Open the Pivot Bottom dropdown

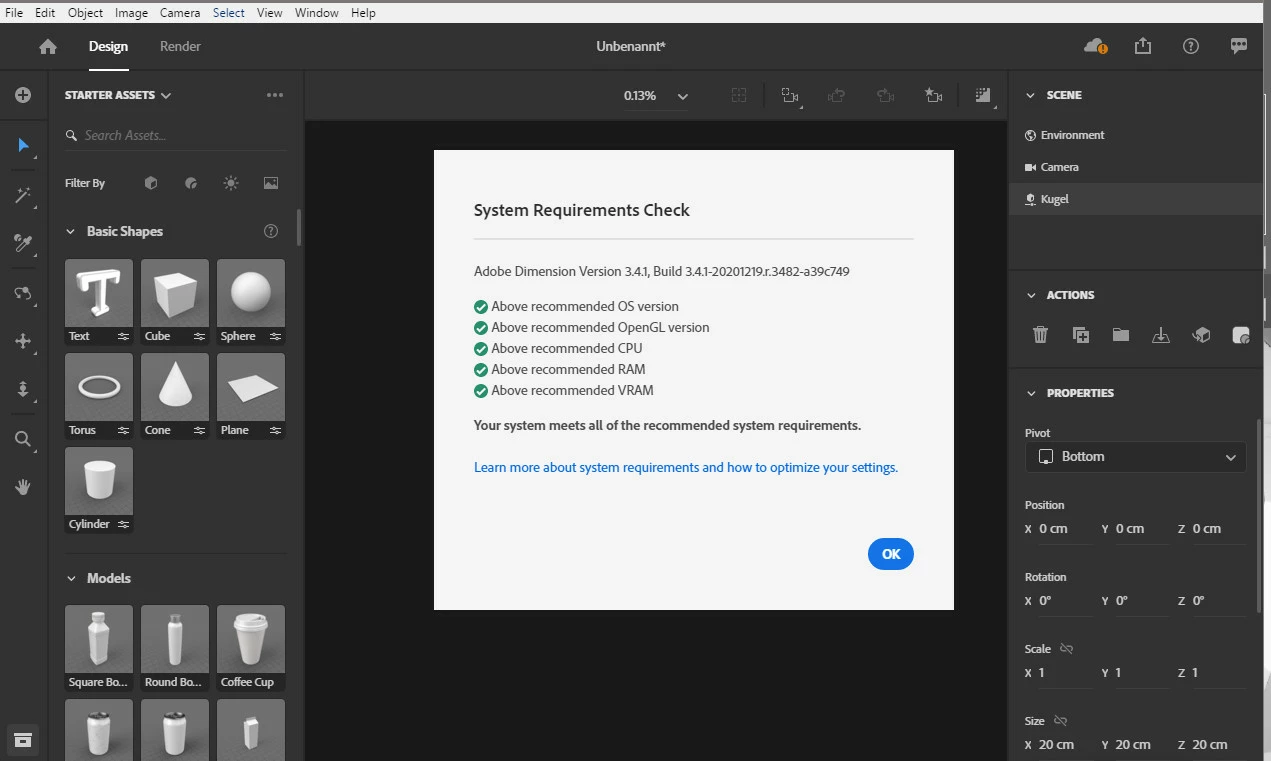[1136, 457]
